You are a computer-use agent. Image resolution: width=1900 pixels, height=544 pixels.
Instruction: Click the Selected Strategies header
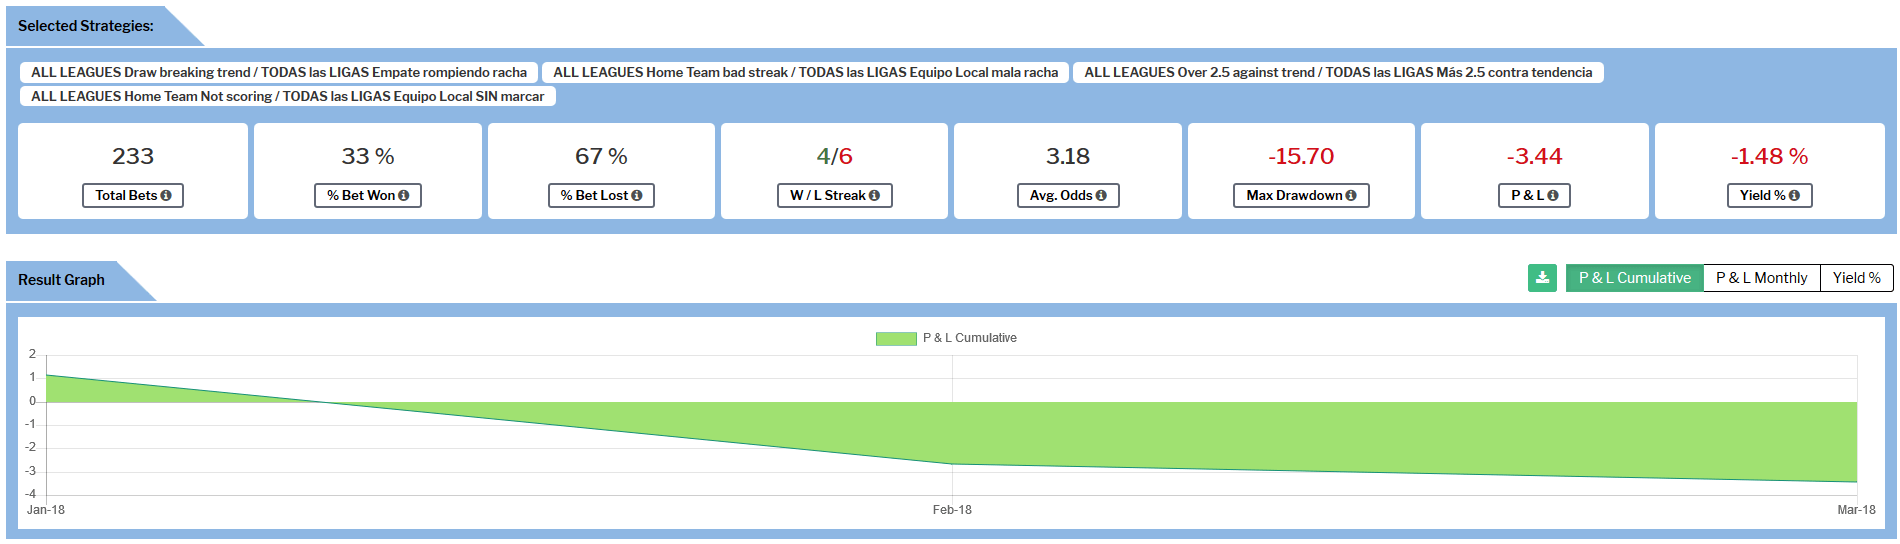86,26
